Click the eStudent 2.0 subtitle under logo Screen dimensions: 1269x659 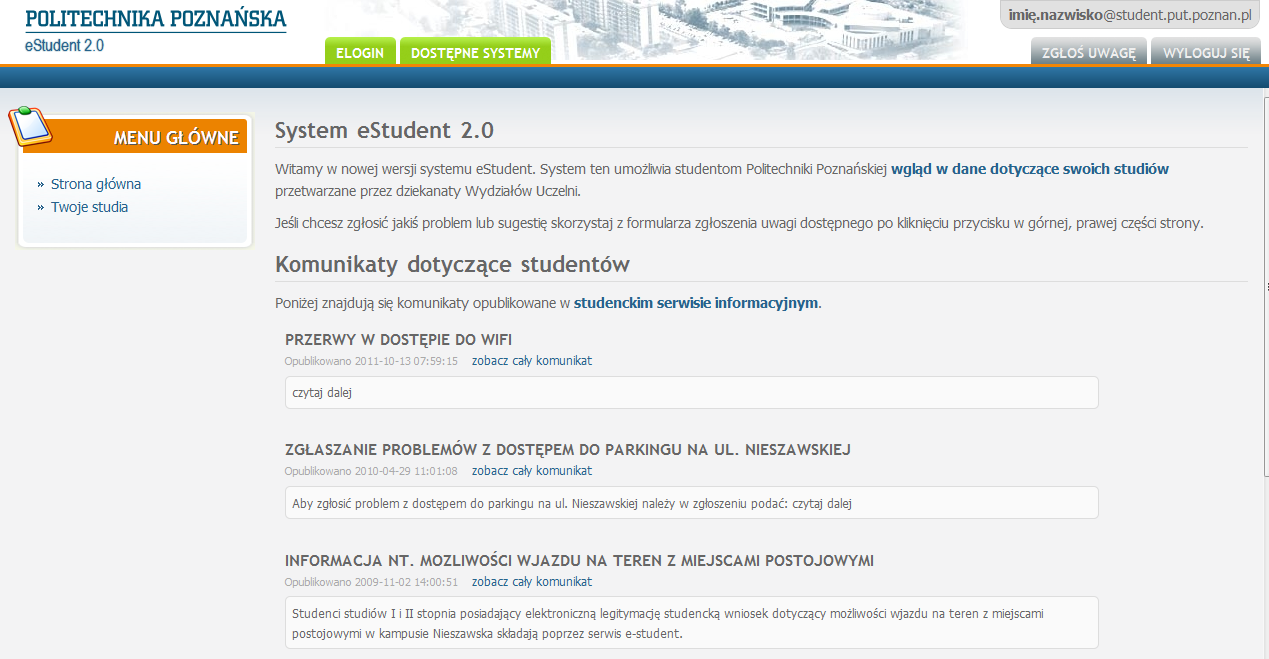point(64,45)
